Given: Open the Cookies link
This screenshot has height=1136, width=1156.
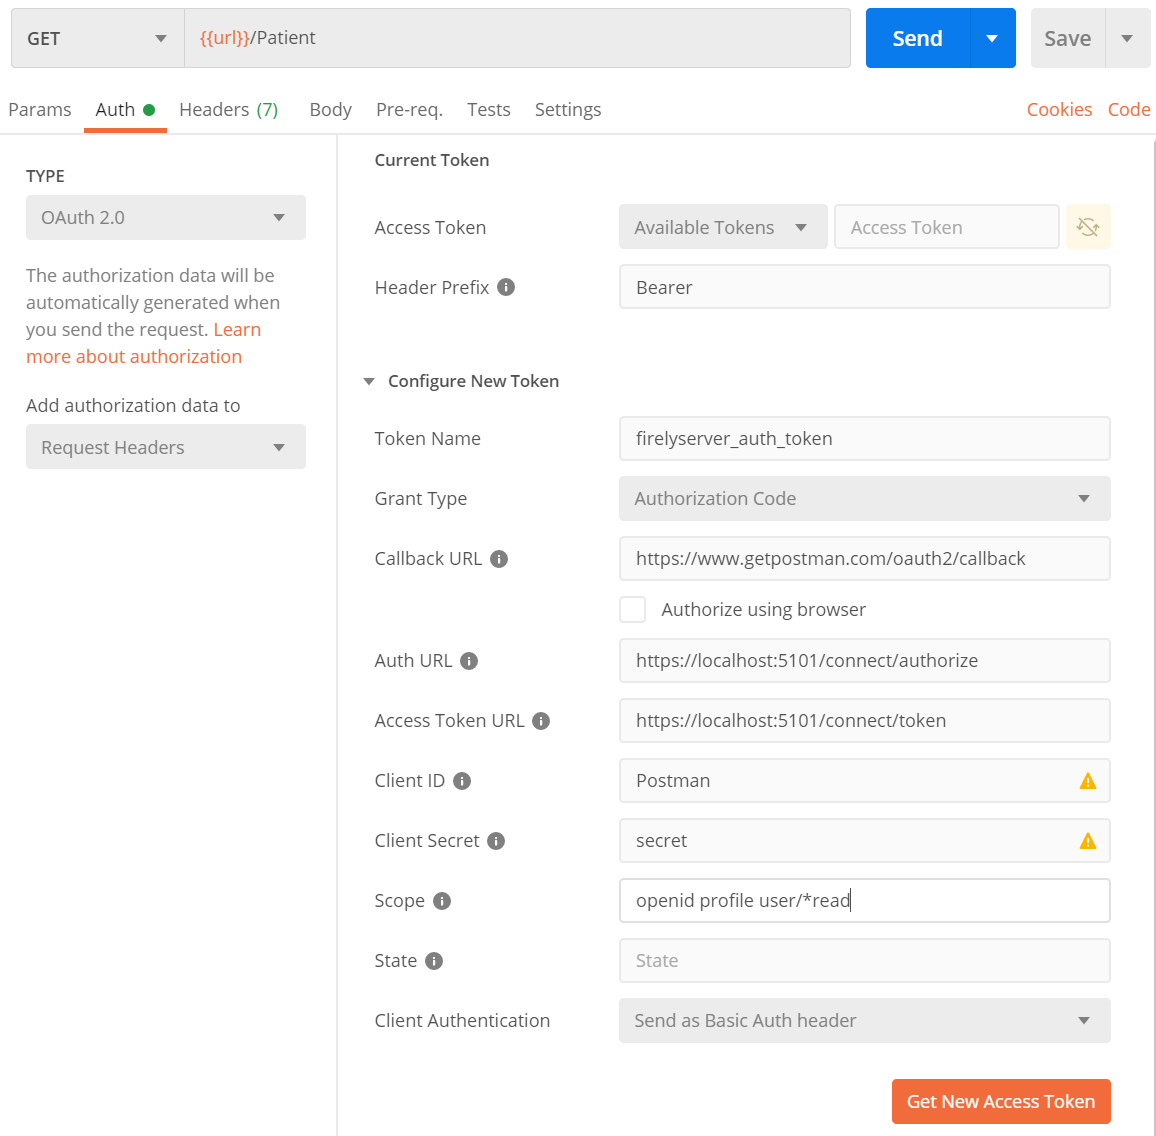Looking at the screenshot, I should click(x=1059, y=110).
